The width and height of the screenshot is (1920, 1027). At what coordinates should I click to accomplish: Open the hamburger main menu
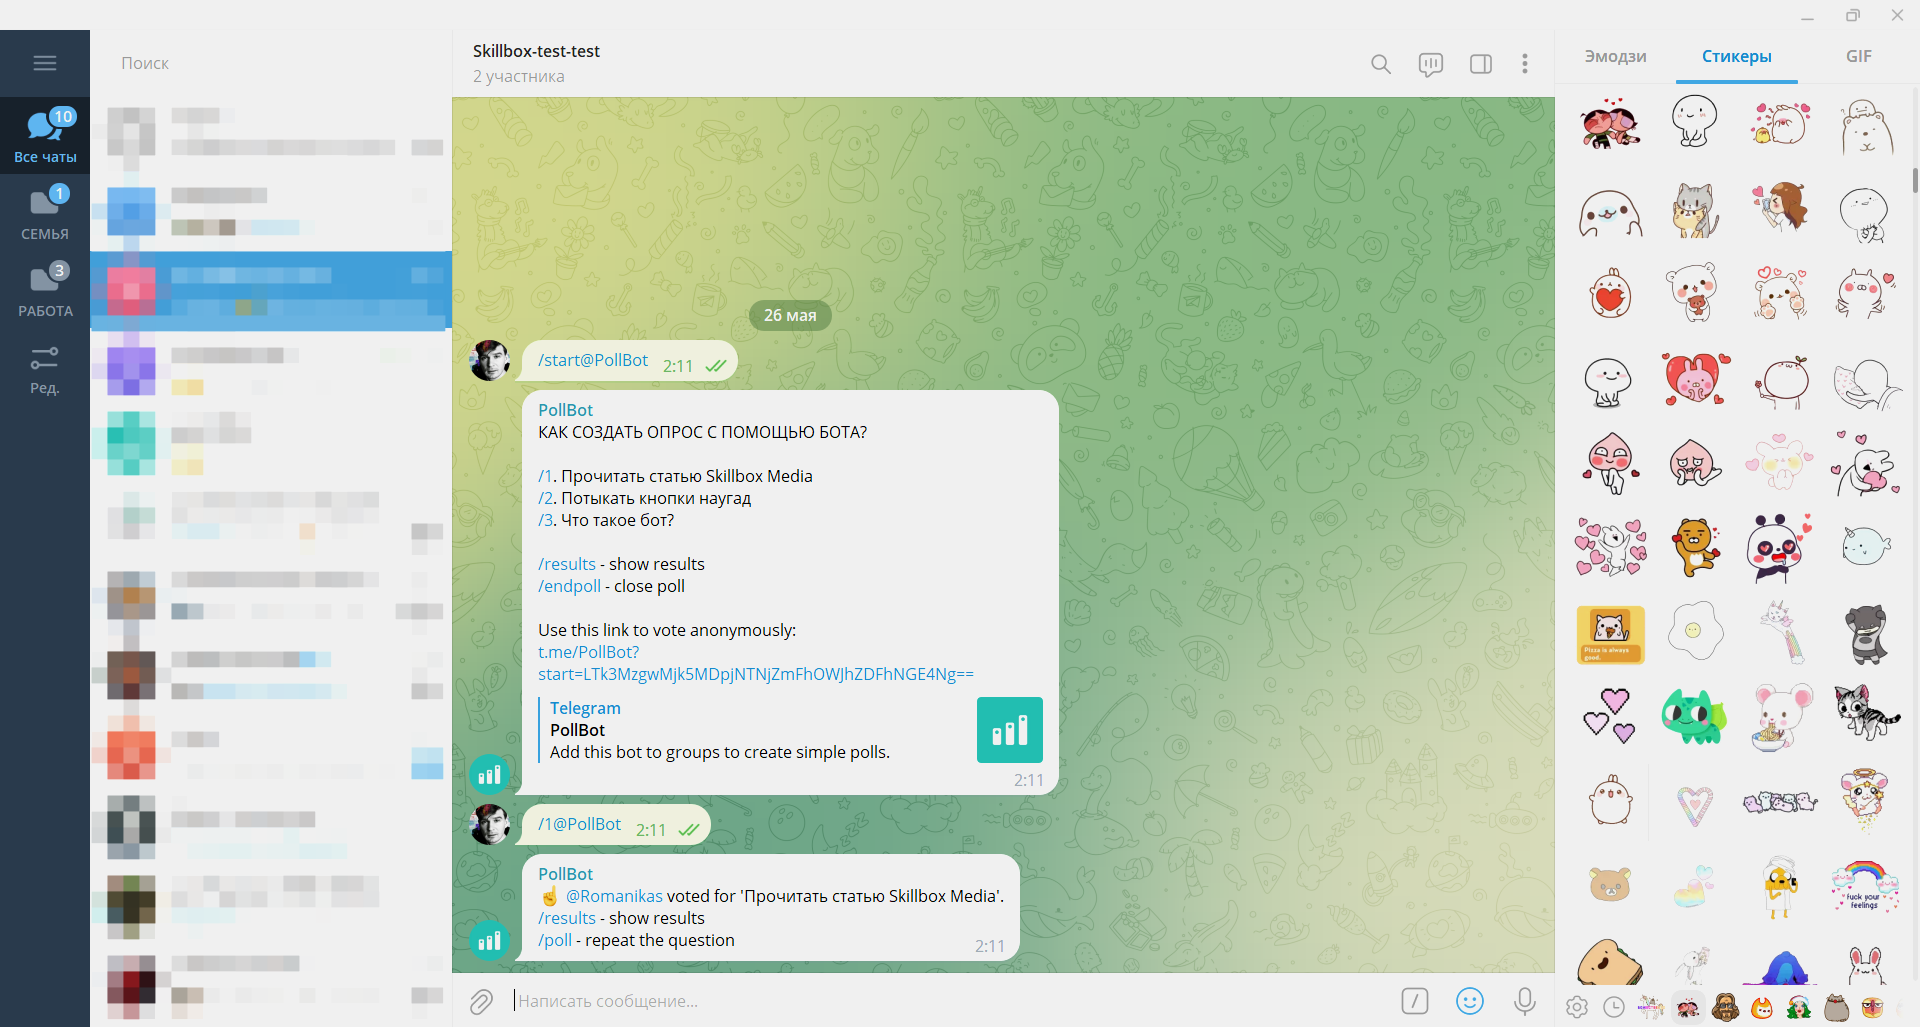tap(45, 63)
